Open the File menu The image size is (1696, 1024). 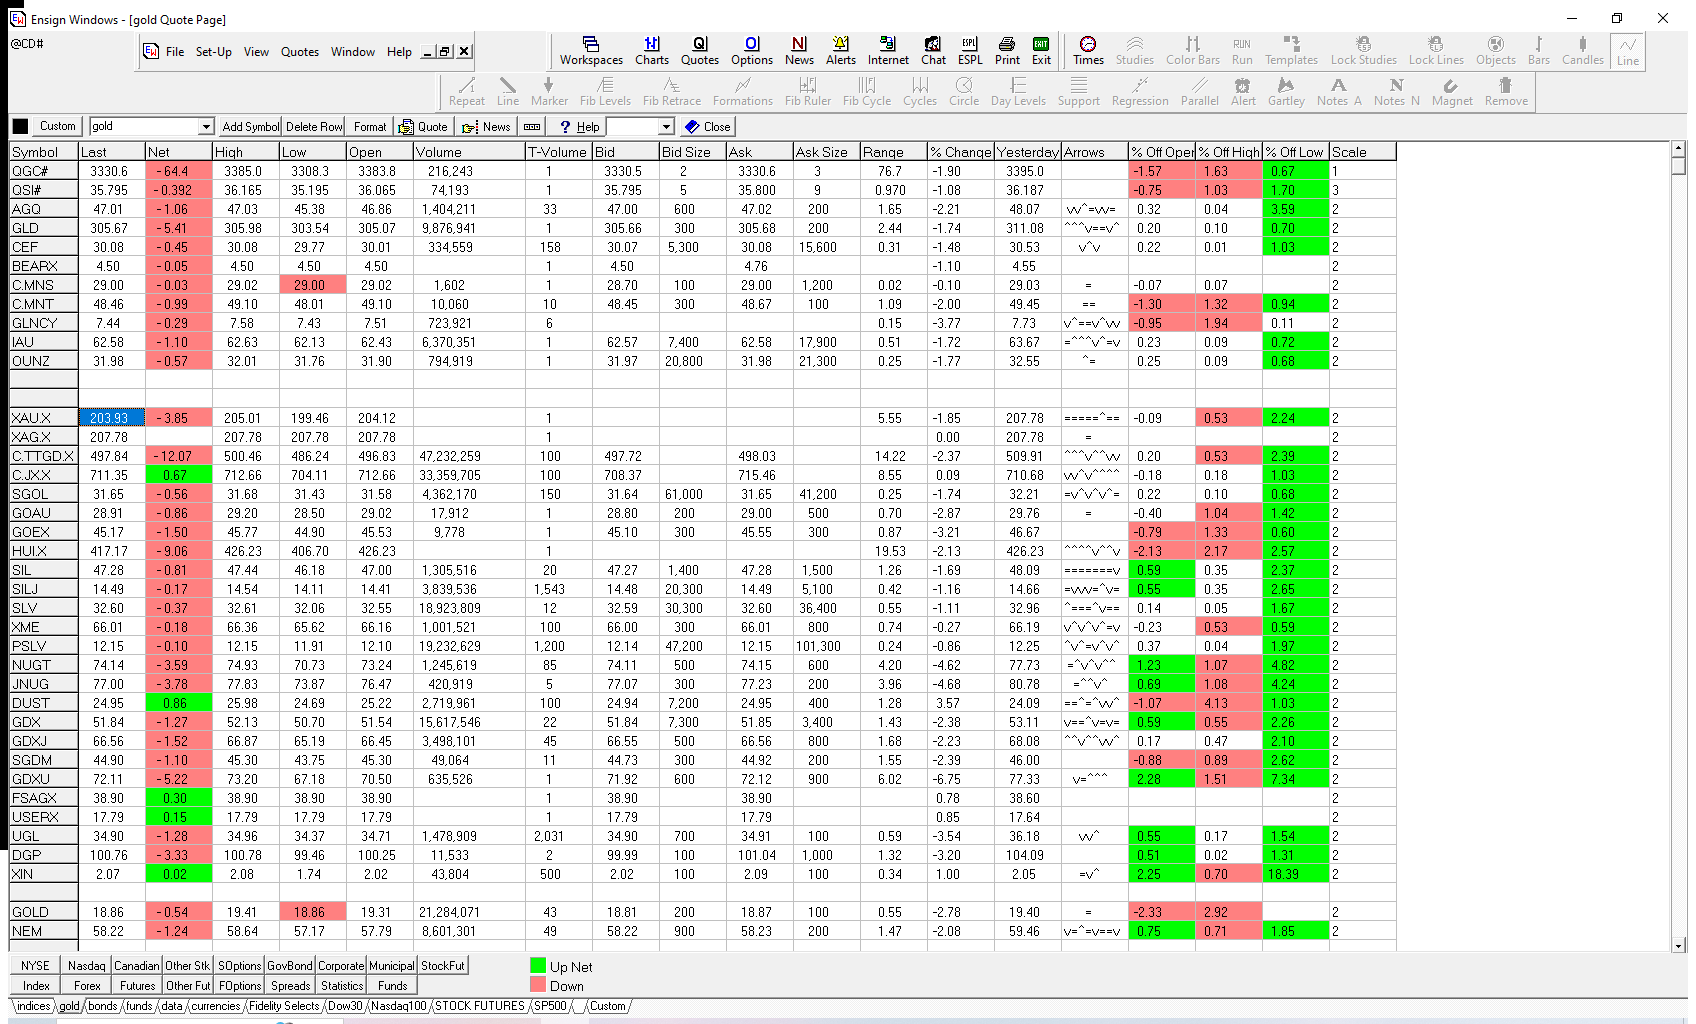(175, 52)
